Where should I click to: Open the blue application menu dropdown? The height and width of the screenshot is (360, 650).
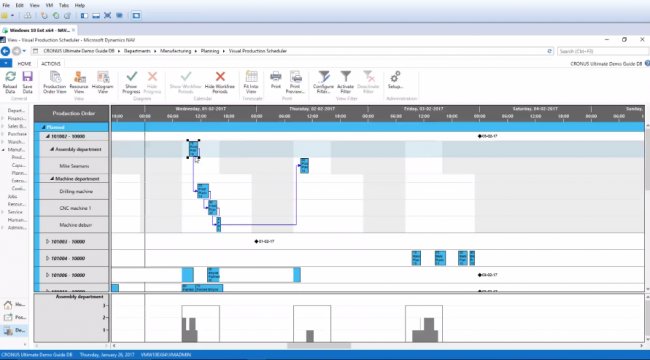pos(6,63)
